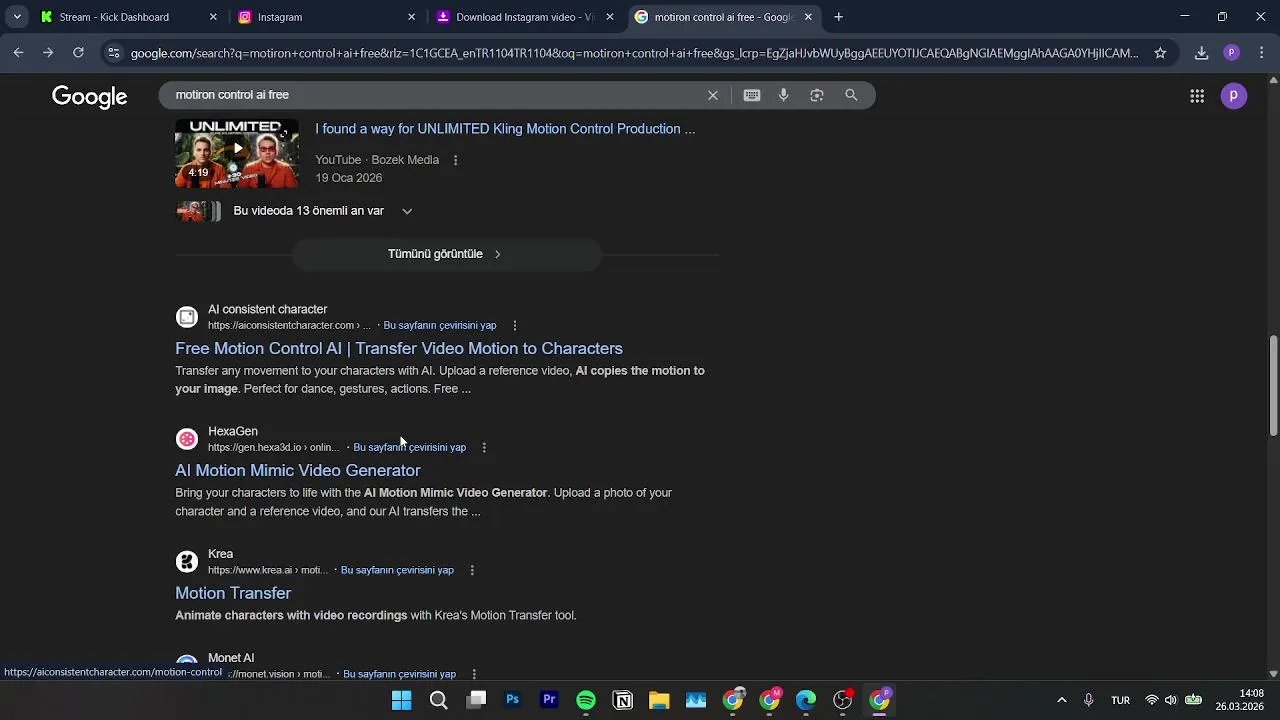1280x720 pixels.
Task: Open Microsoft Edge from the taskbar
Action: point(806,700)
